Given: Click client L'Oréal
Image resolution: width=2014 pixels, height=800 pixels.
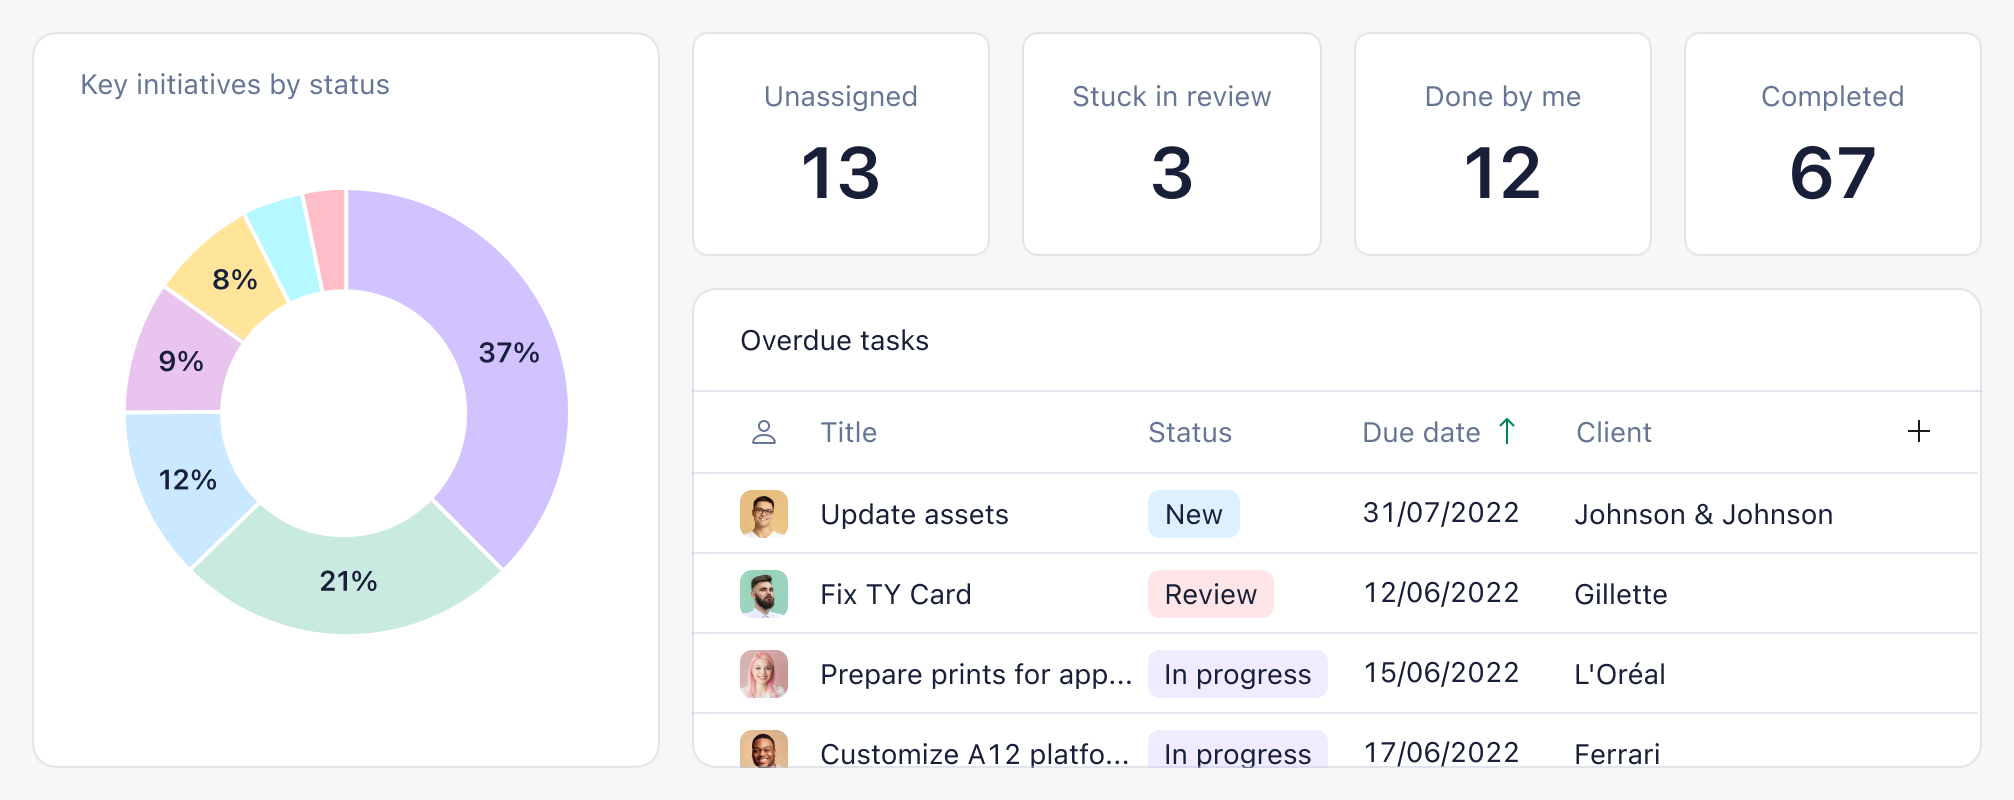Looking at the screenshot, I should pos(1620,674).
